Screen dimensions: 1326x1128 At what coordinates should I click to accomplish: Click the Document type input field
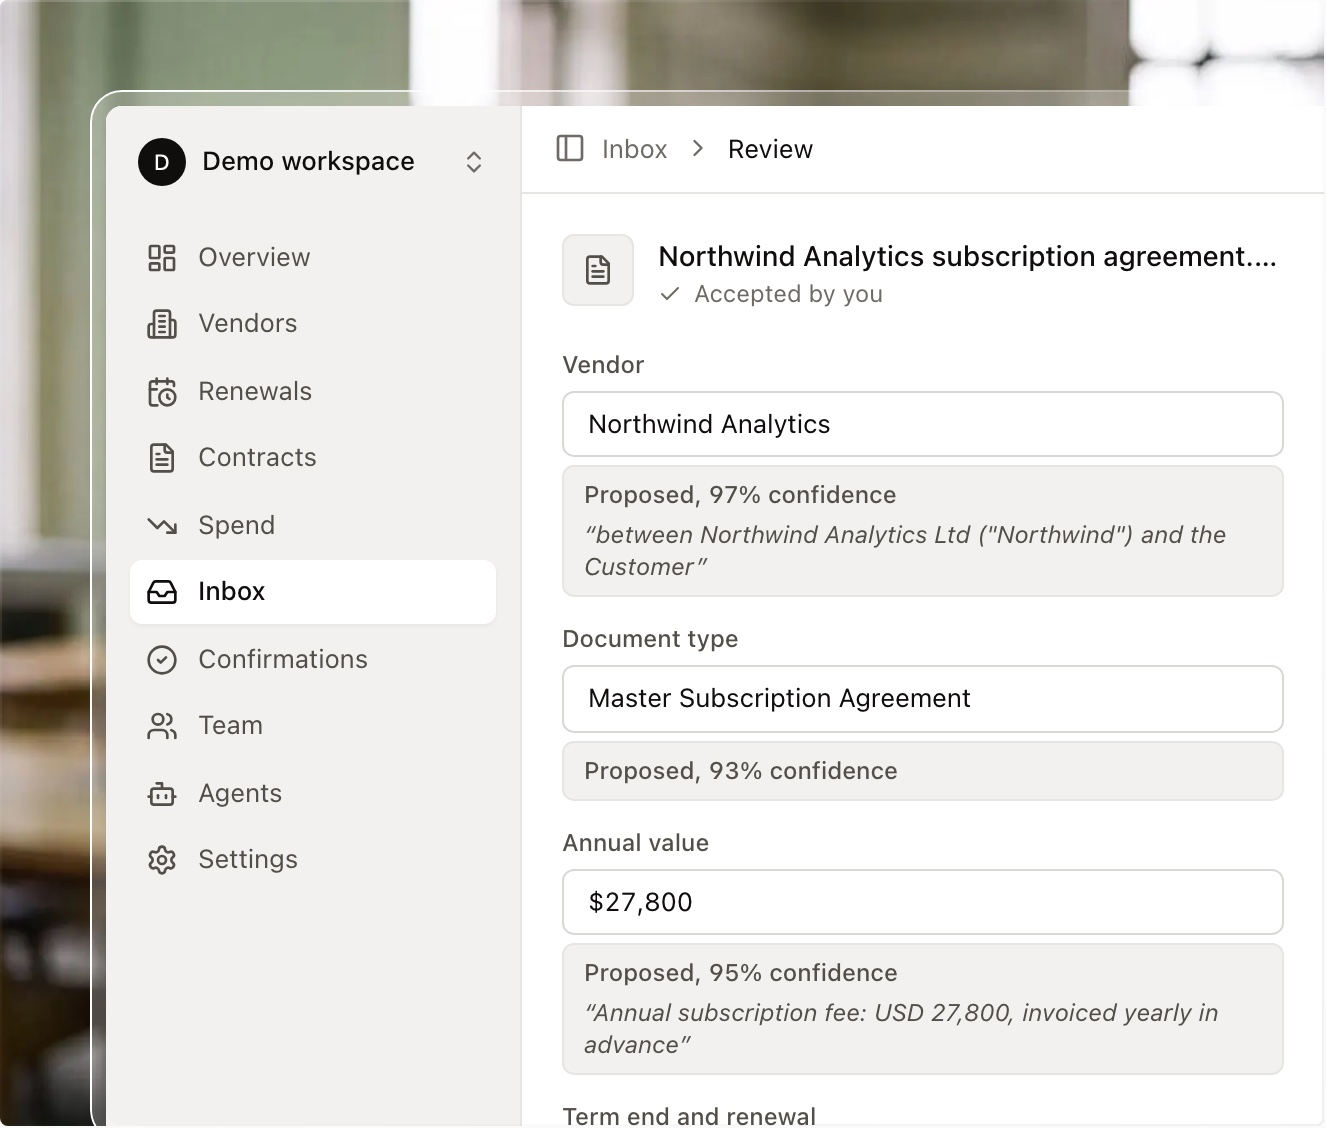click(923, 698)
